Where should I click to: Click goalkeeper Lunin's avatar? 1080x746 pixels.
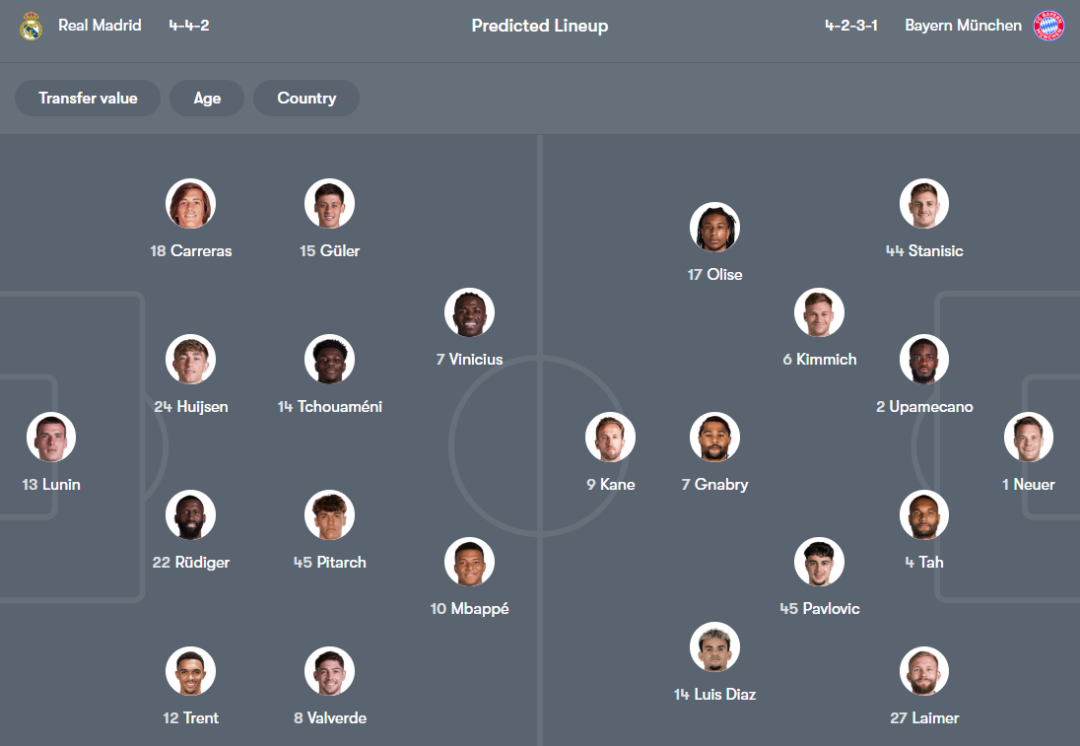[51, 438]
